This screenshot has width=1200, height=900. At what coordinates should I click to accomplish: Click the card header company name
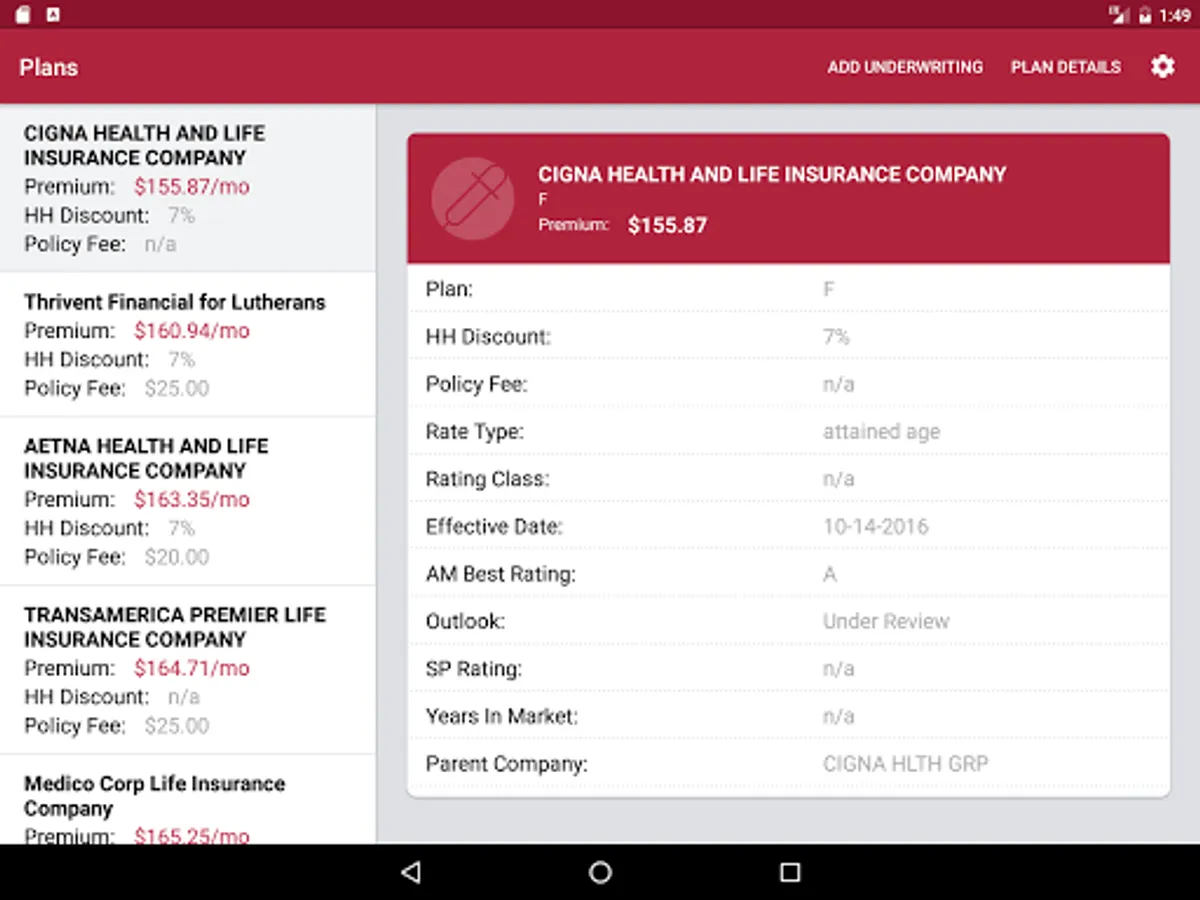click(x=772, y=174)
